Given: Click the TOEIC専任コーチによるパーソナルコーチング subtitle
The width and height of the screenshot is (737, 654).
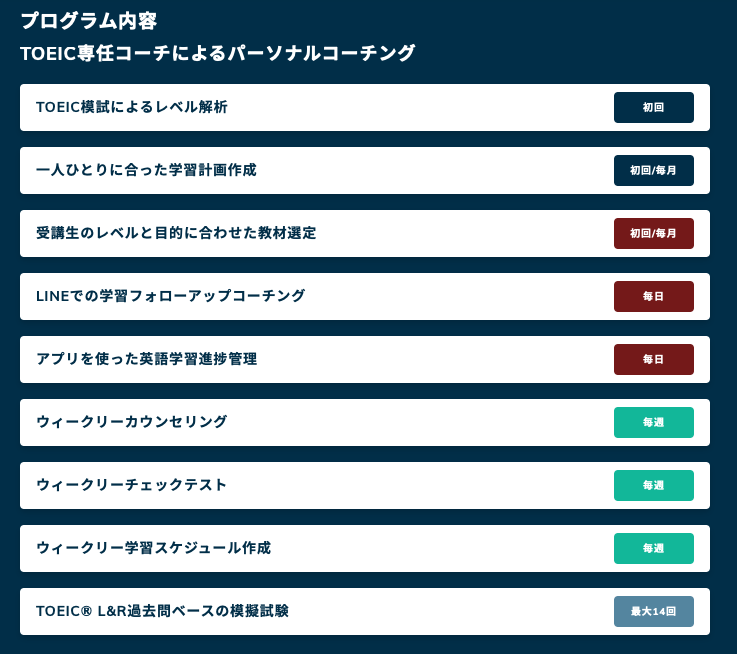Looking at the screenshot, I should tap(217, 53).
